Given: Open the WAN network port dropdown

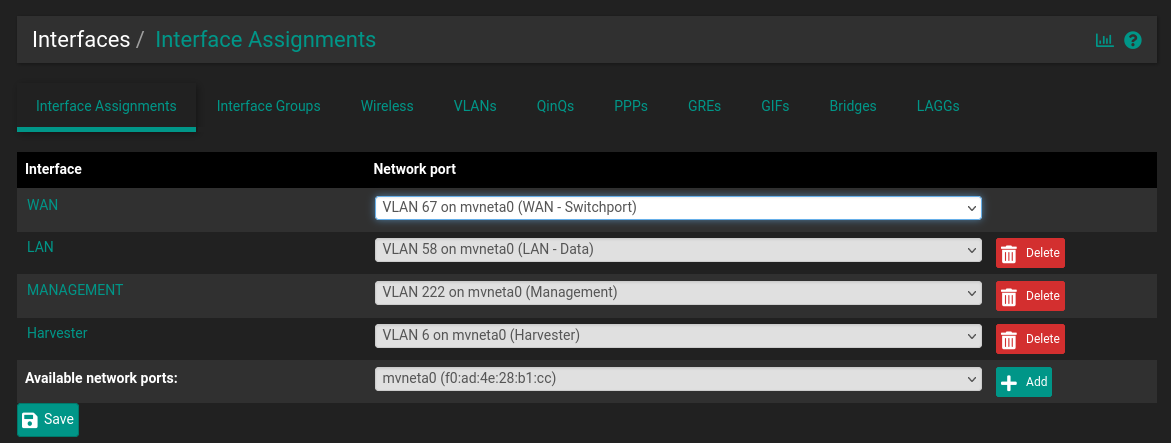Looking at the screenshot, I should 677,207.
